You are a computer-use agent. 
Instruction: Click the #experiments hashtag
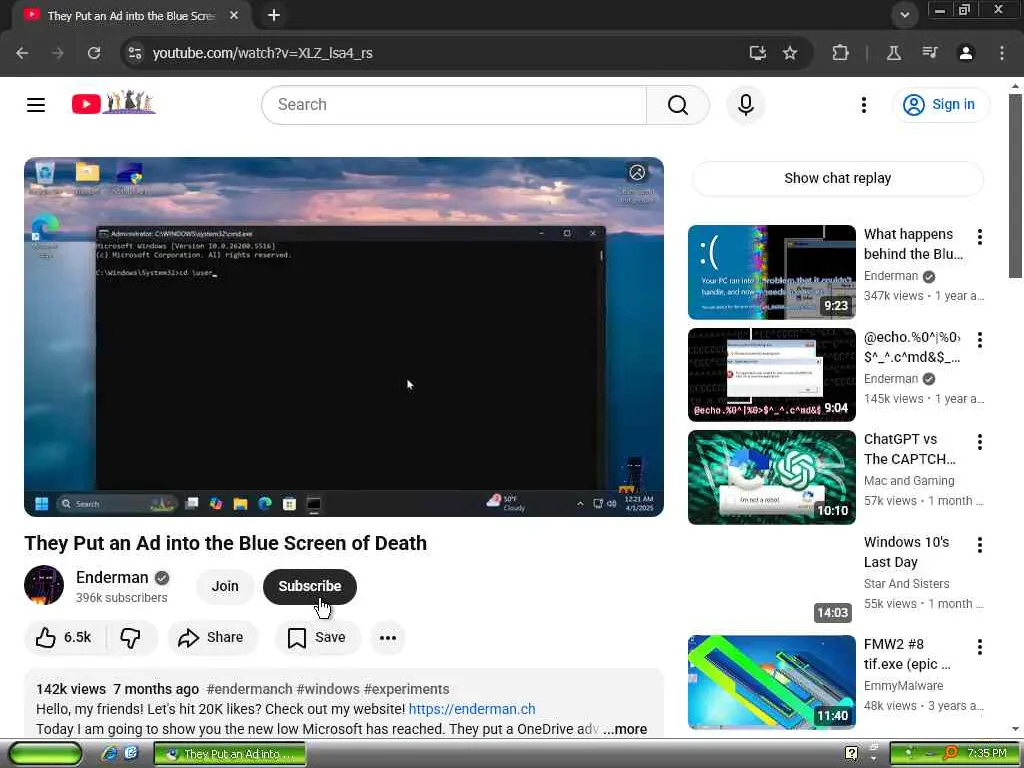point(406,689)
